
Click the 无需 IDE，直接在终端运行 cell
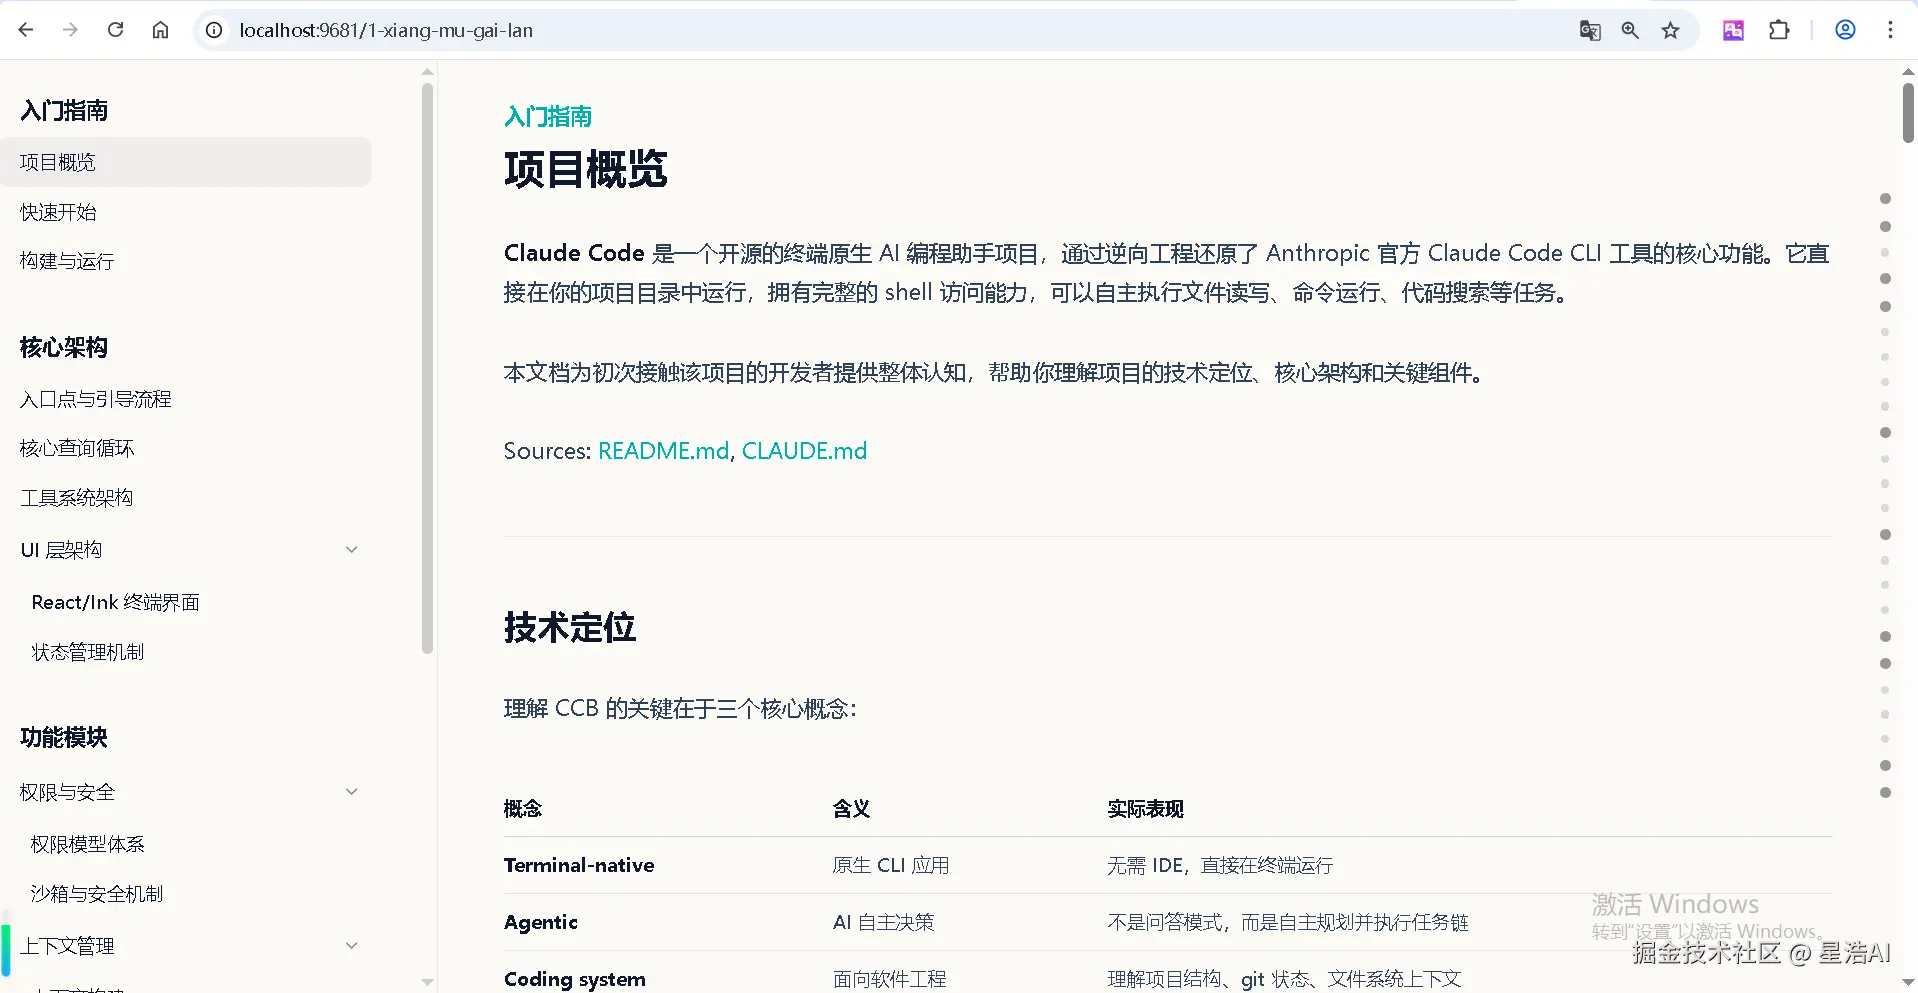tap(1220, 865)
